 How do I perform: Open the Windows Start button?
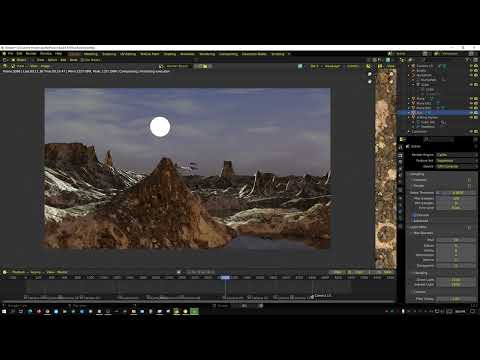tap(4, 311)
